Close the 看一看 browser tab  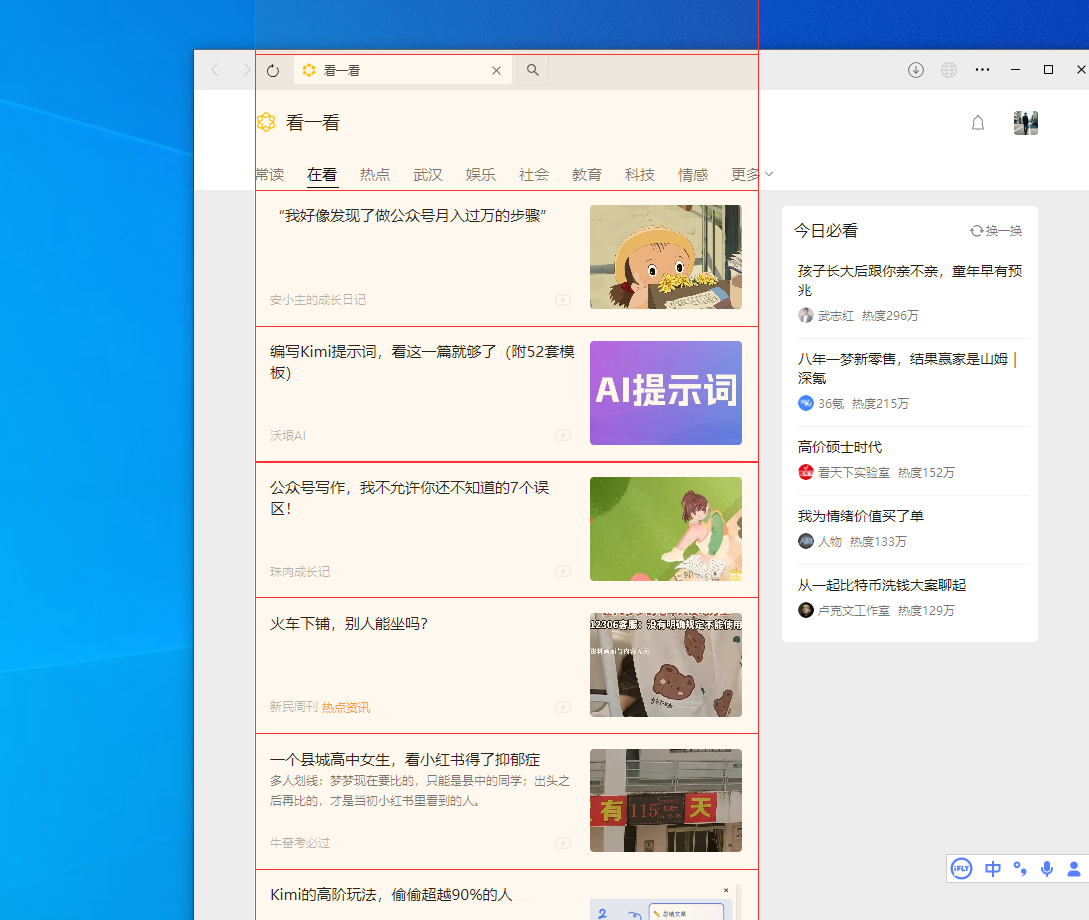[x=496, y=71]
